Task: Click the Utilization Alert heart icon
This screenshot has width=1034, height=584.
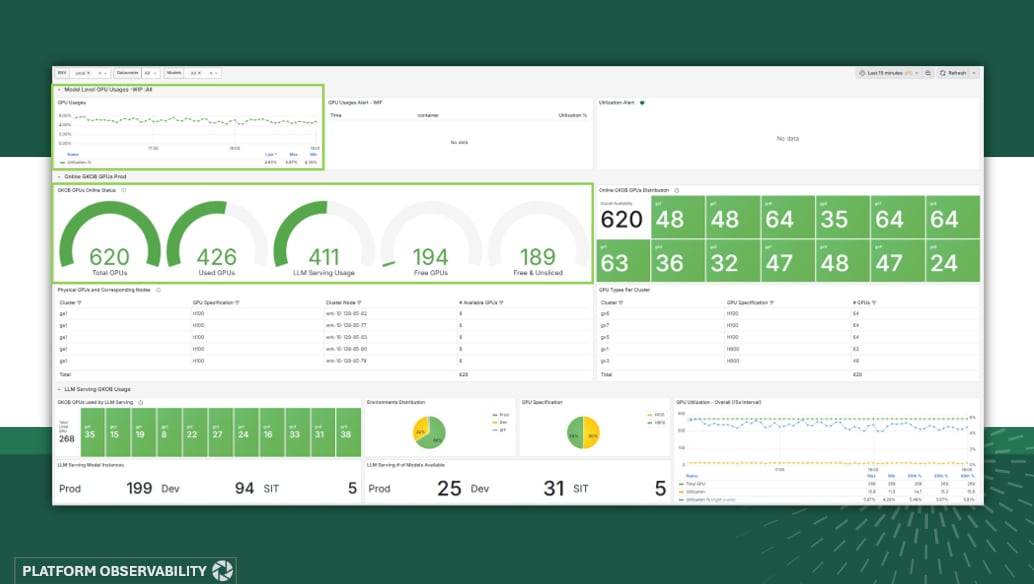Action: [642, 103]
